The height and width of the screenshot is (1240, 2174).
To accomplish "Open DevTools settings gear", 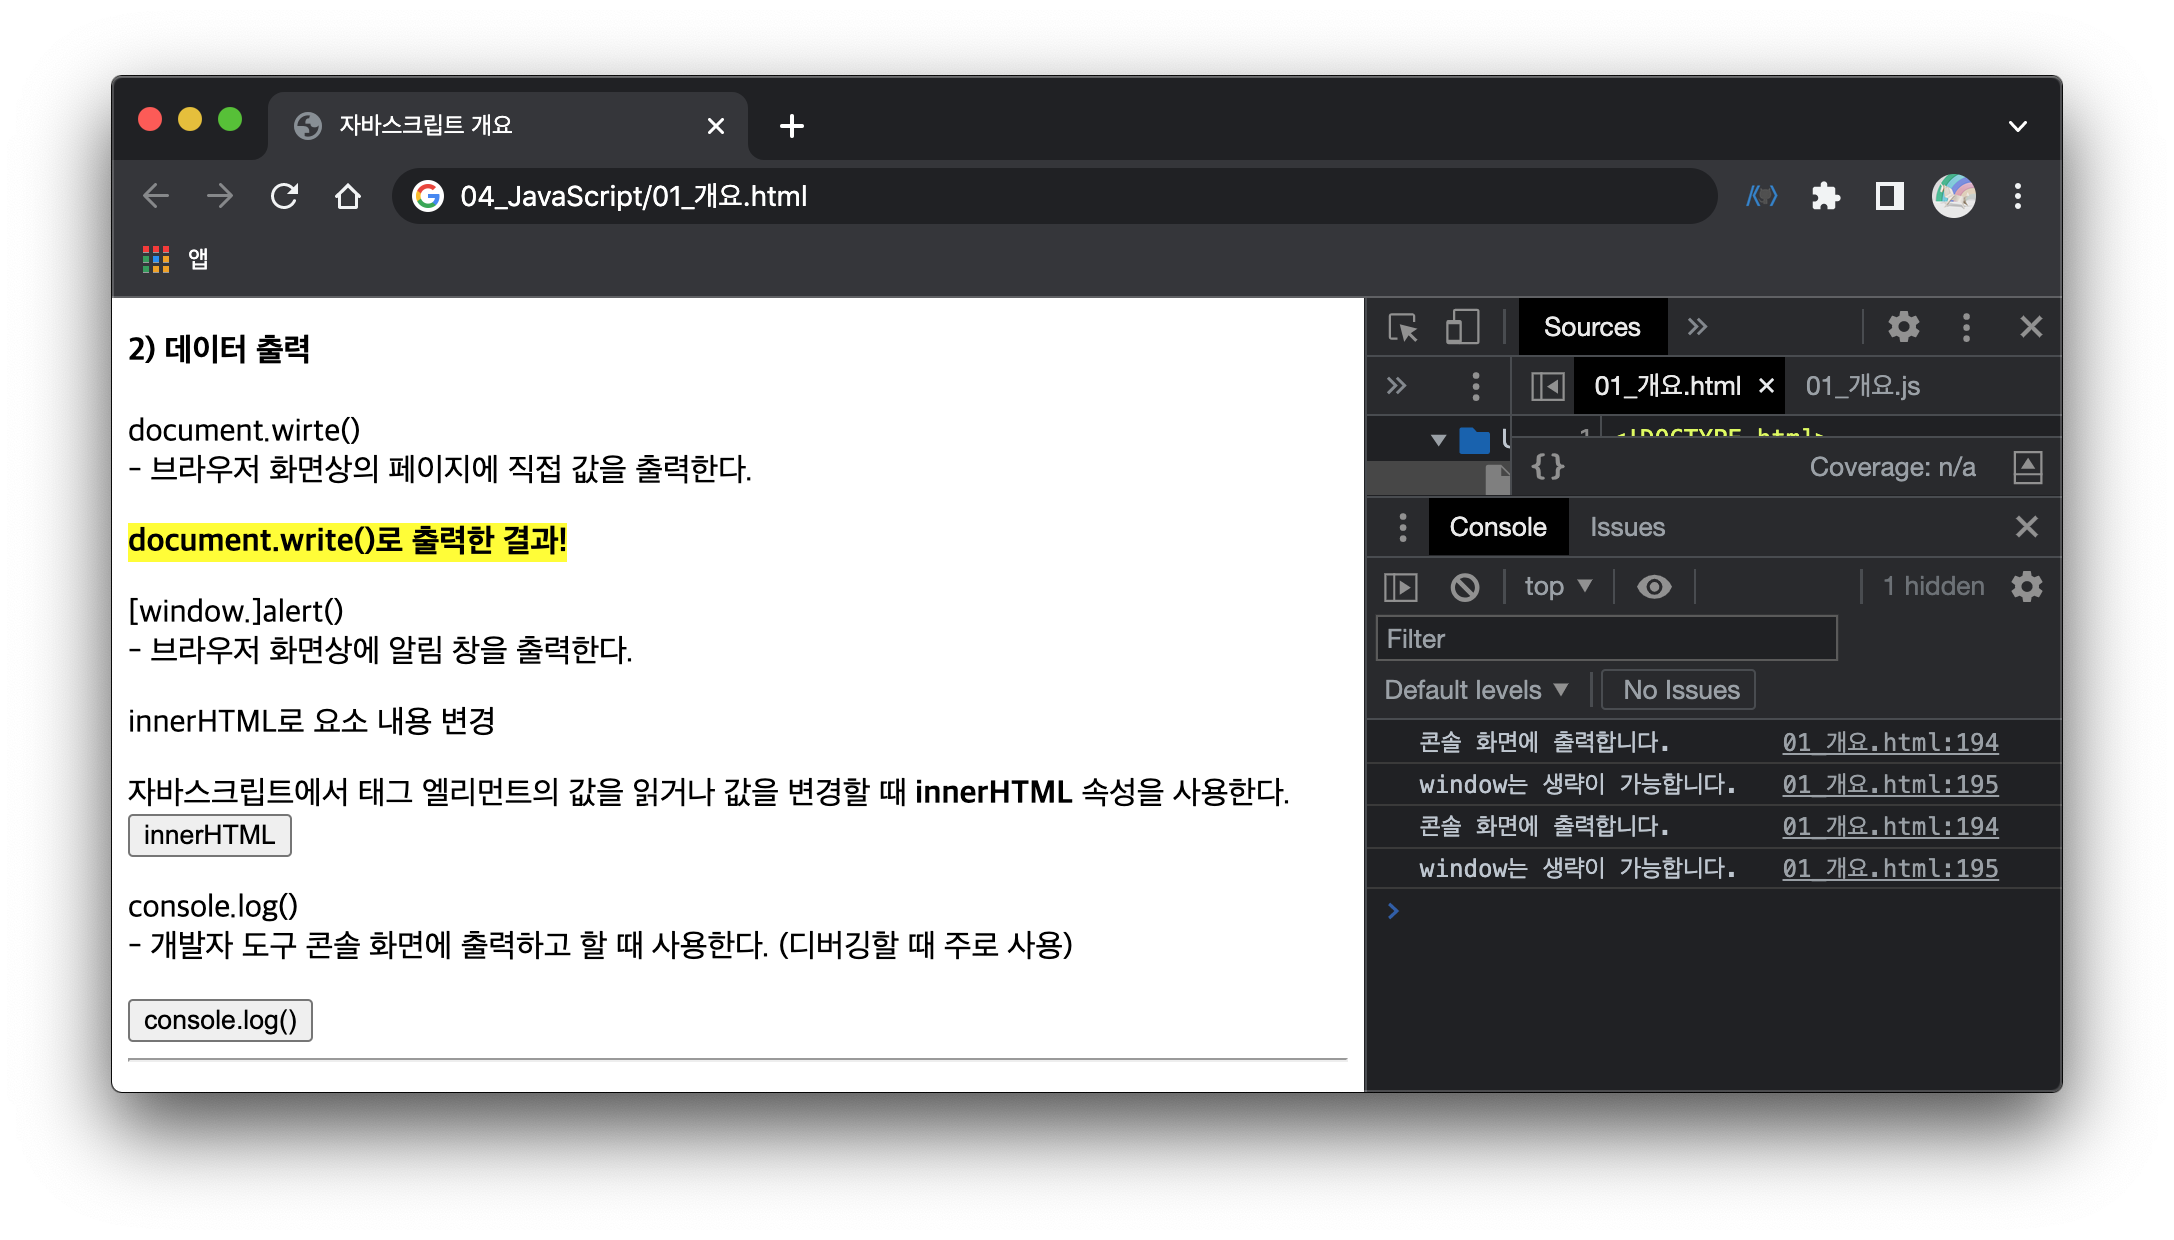I will [1903, 327].
